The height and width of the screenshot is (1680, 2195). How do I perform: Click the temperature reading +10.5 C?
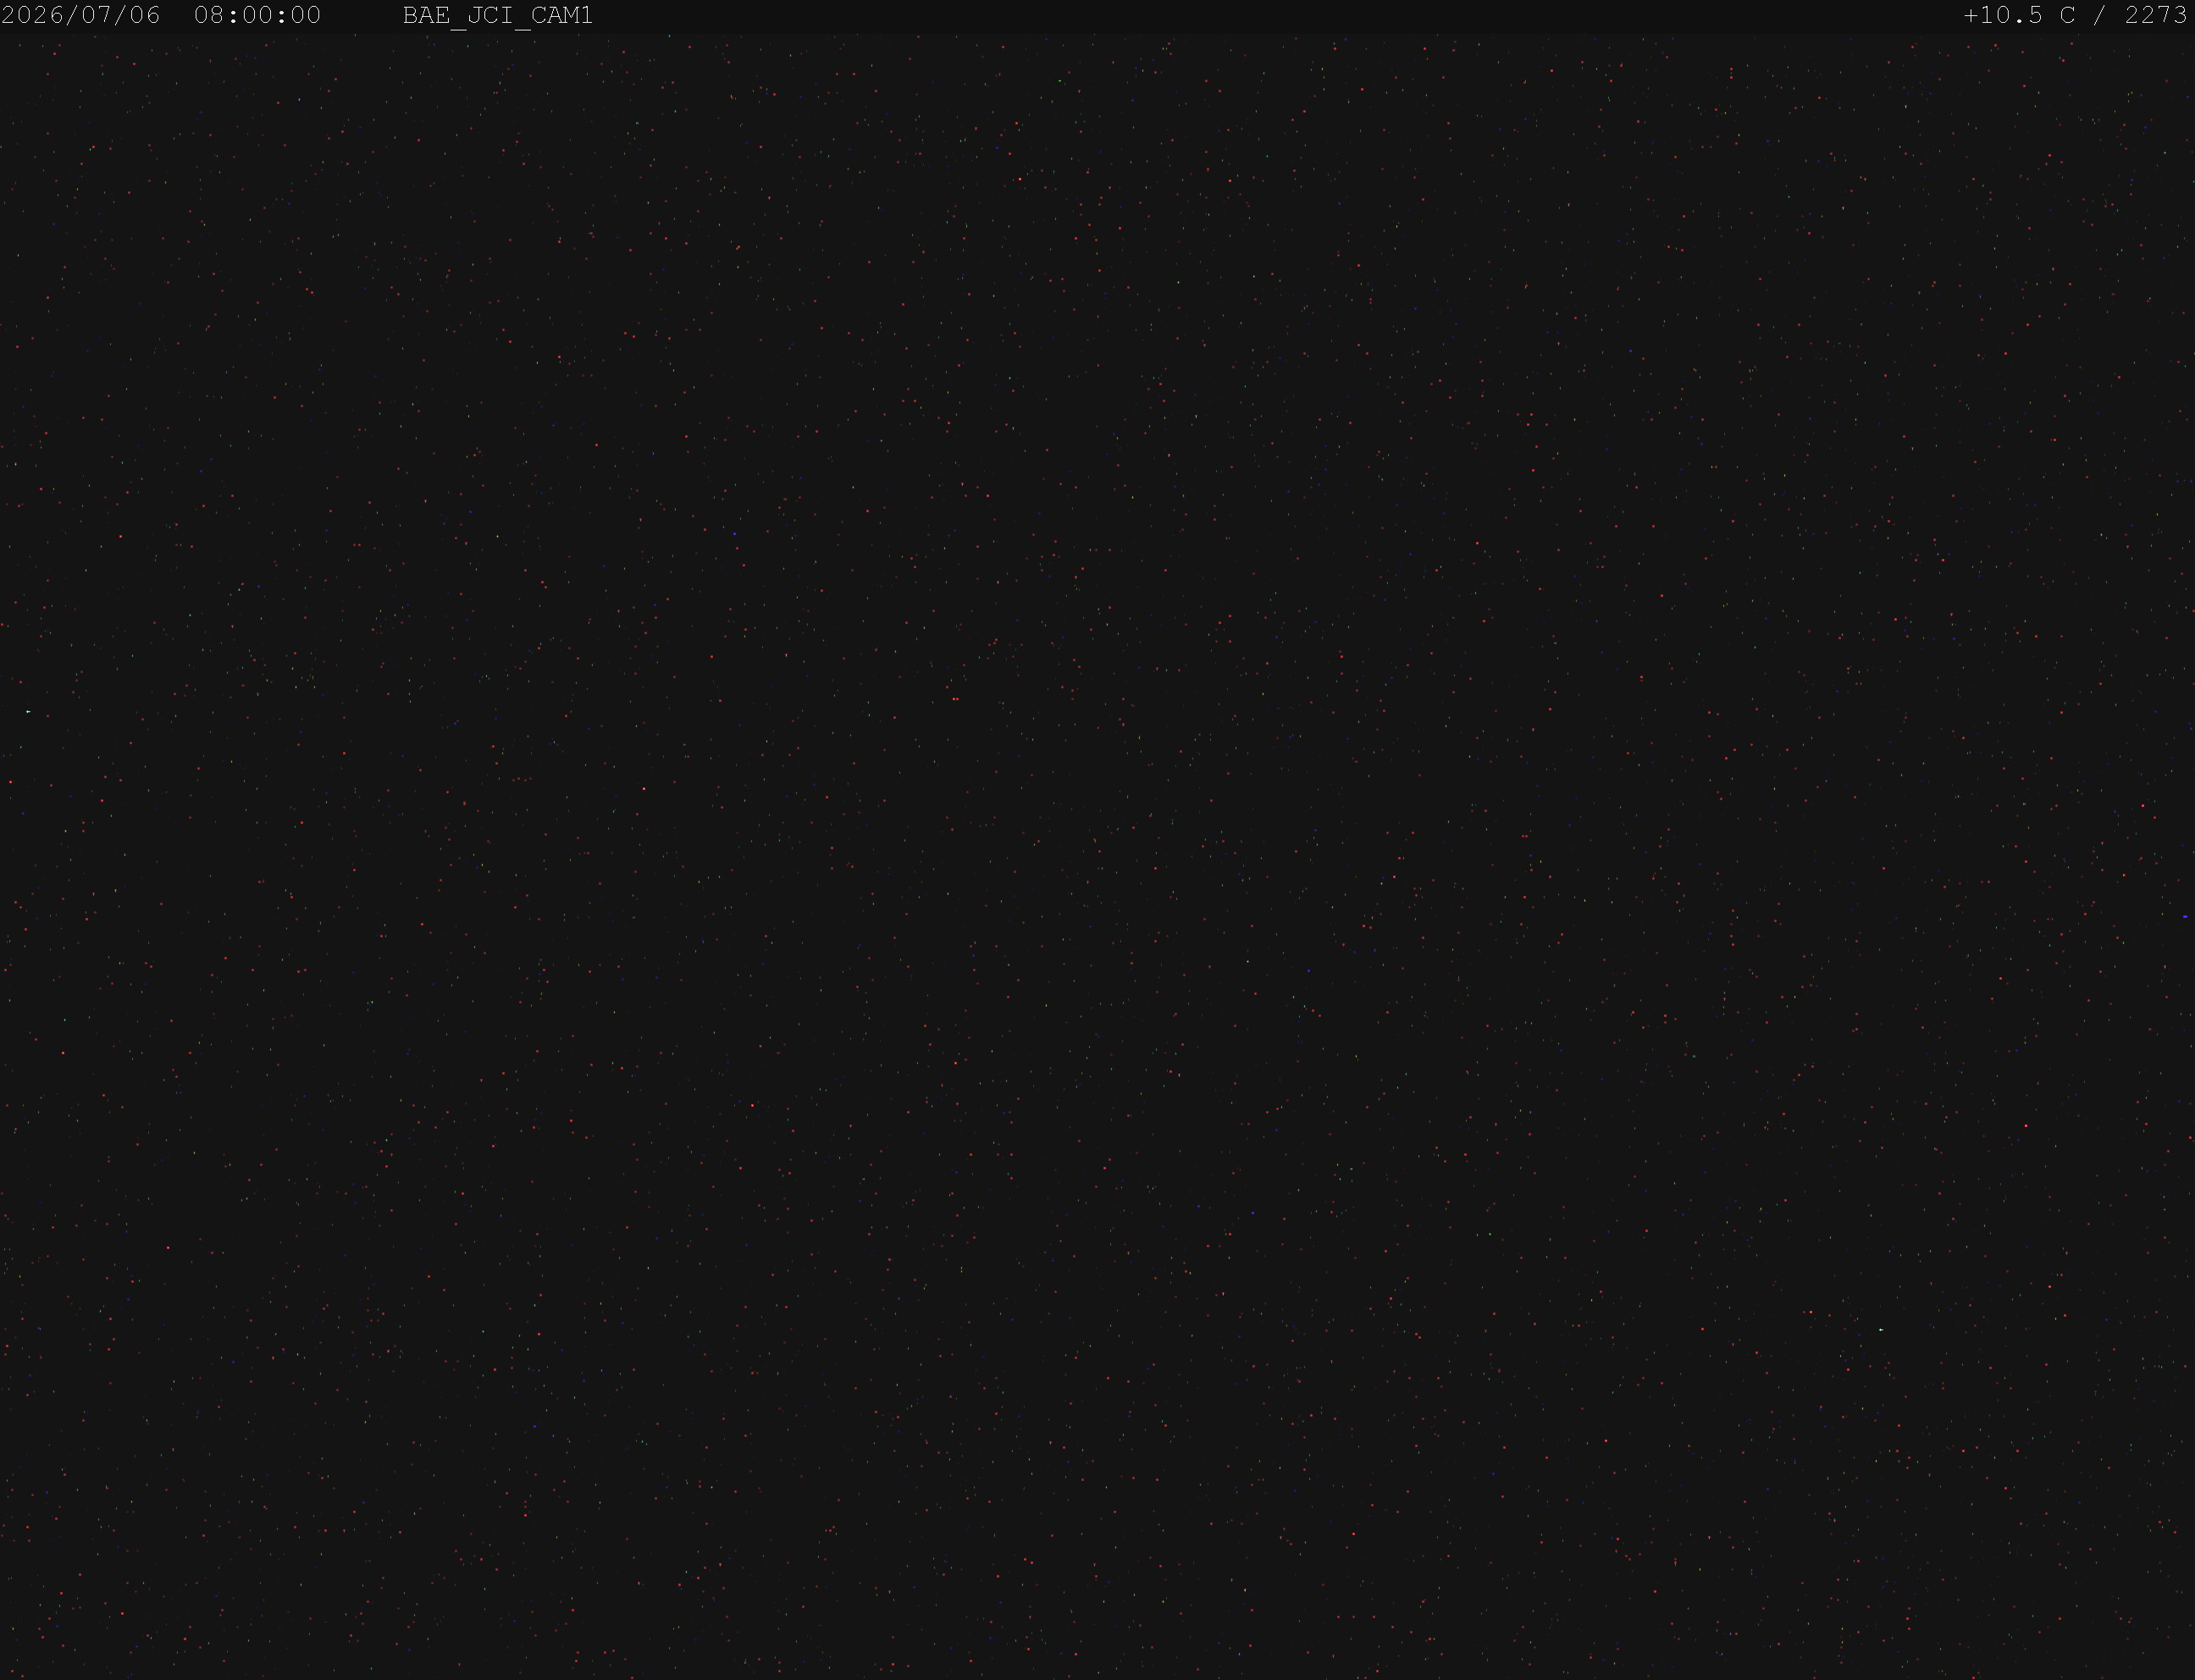click(x=2019, y=15)
